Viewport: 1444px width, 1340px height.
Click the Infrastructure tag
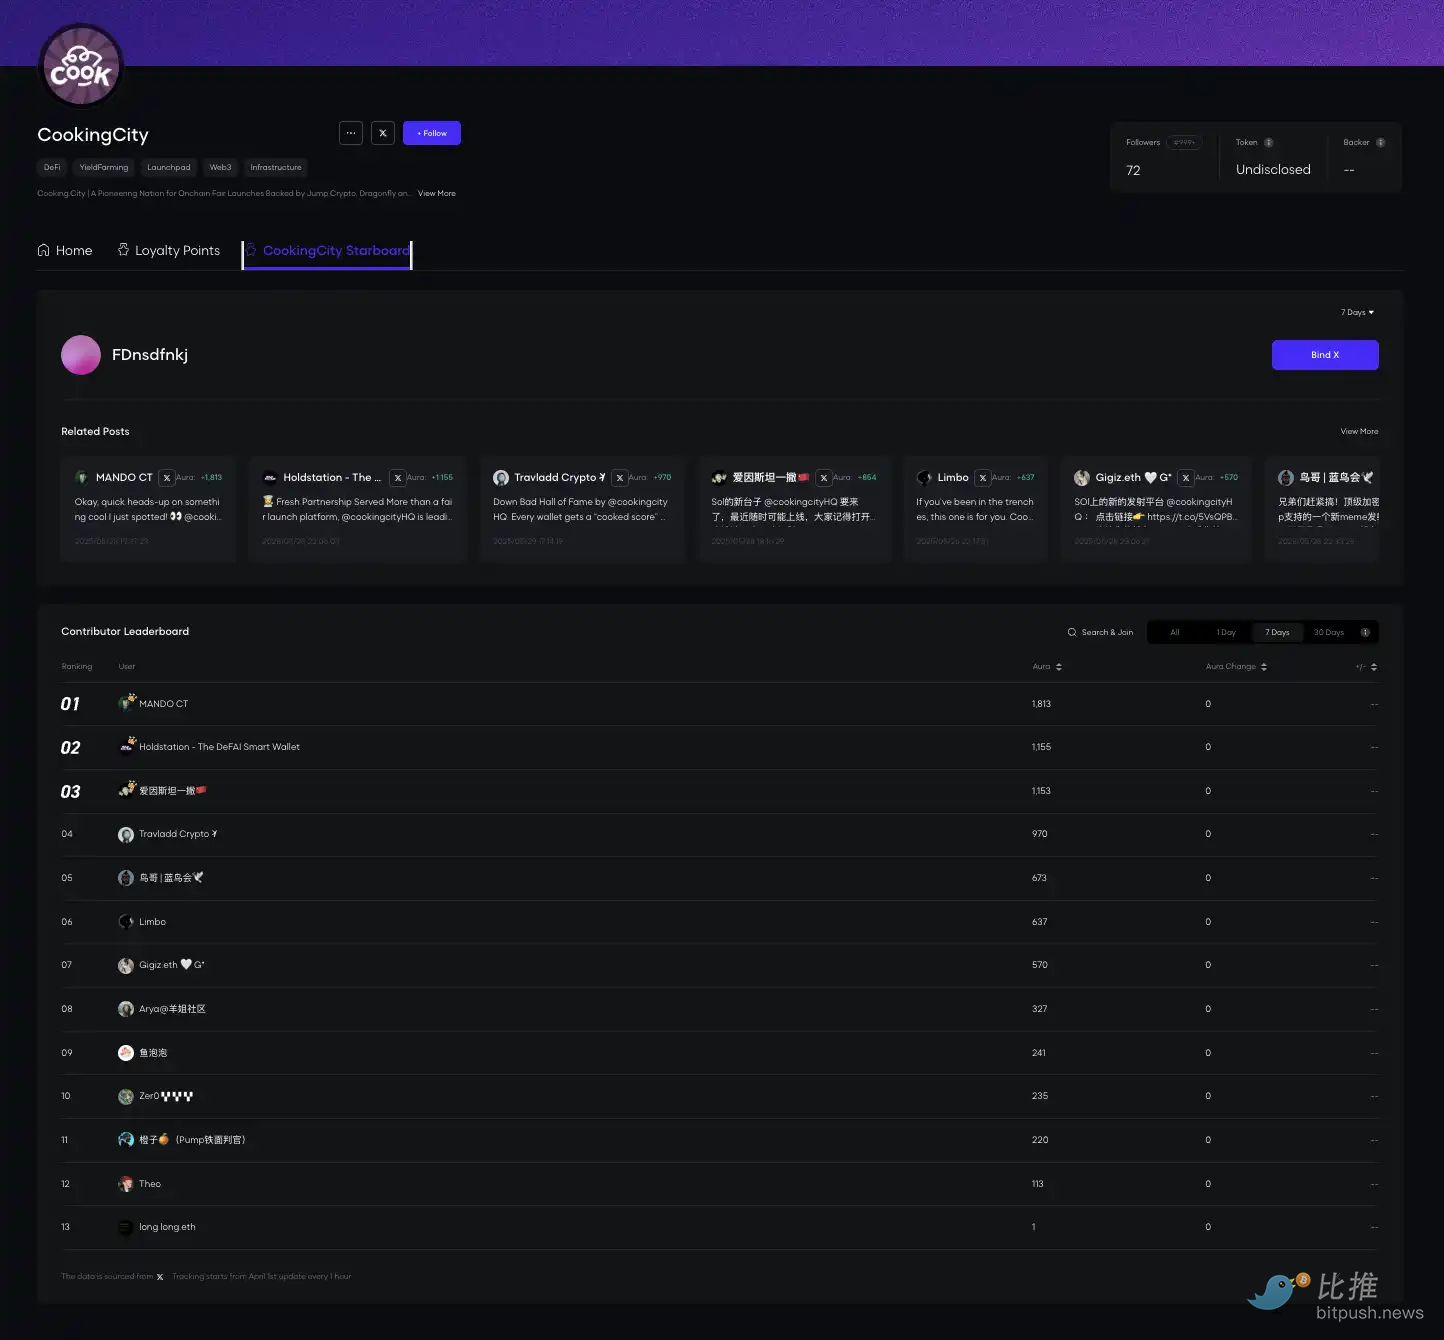[276, 167]
